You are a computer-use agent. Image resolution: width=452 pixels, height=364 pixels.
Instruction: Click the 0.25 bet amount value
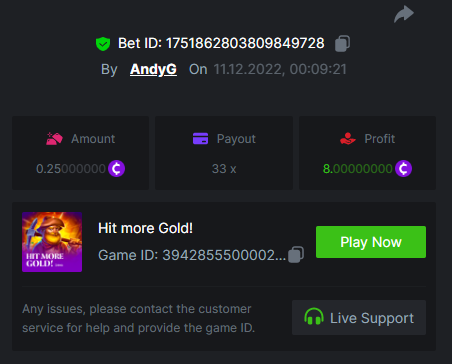pos(71,169)
